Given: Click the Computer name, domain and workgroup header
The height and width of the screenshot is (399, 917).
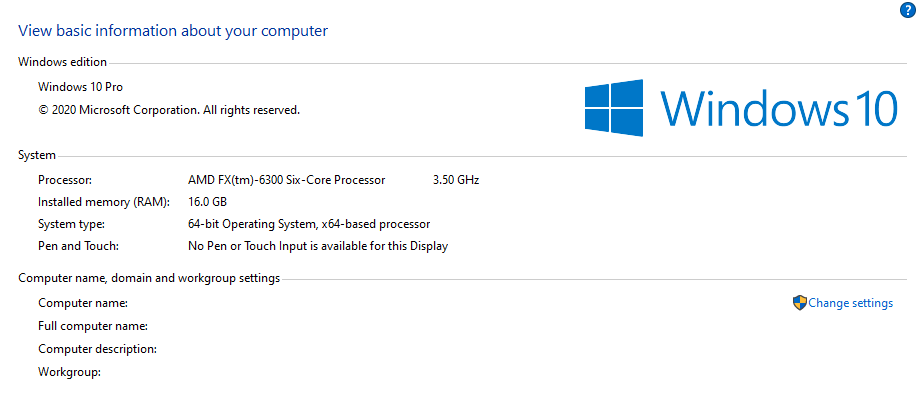Looking at the screenshot, I should click(x=149, y=278).
